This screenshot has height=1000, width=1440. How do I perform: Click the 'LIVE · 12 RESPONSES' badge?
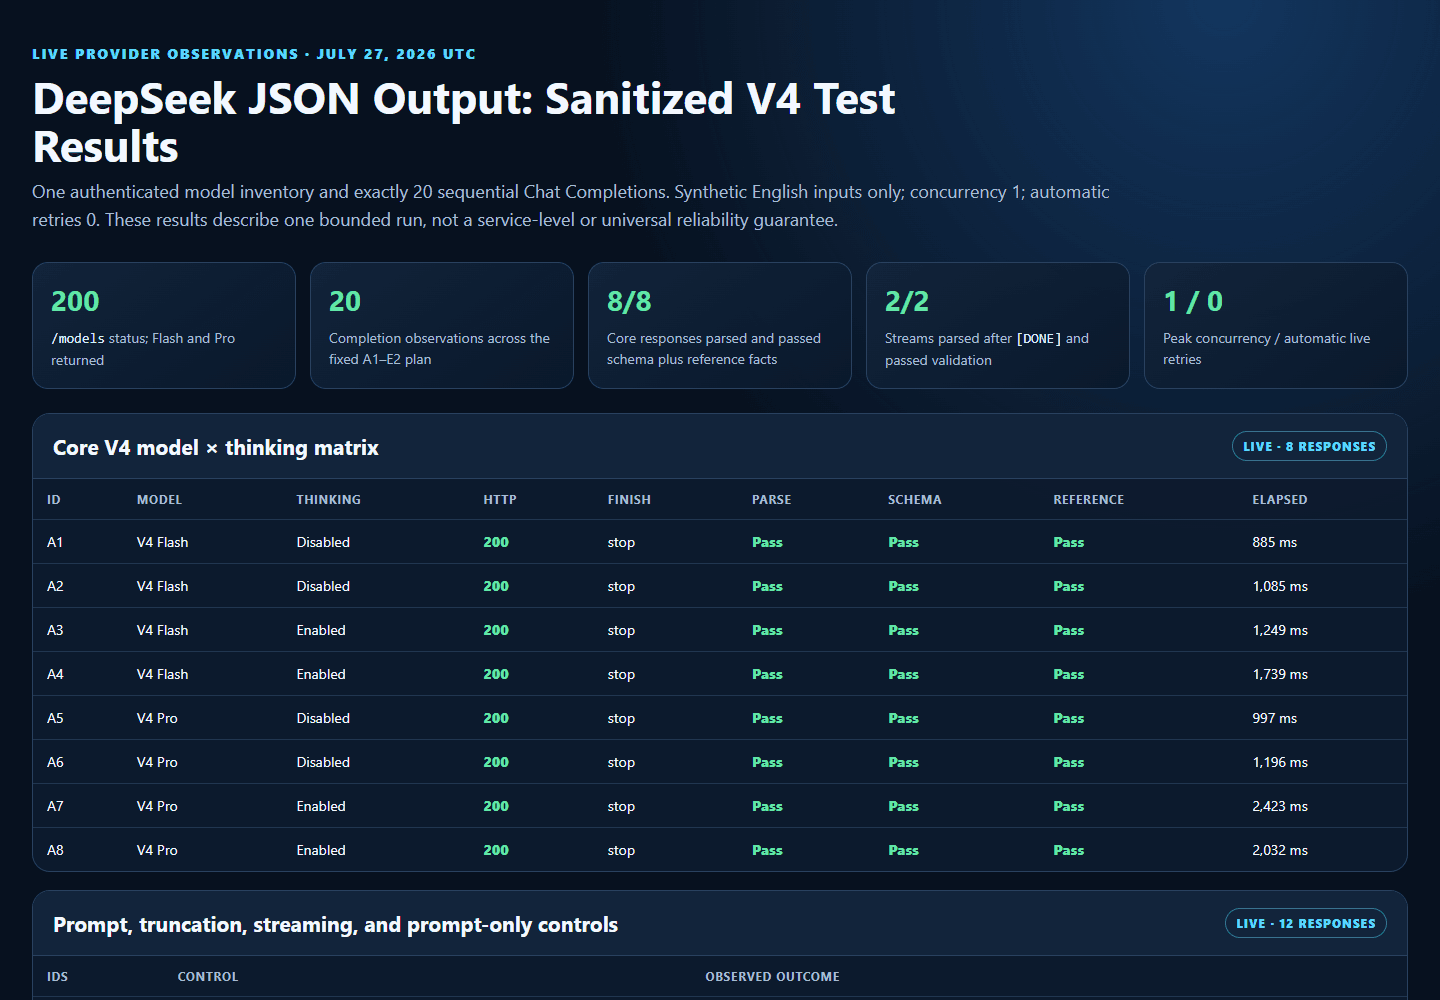point(1306,924)
